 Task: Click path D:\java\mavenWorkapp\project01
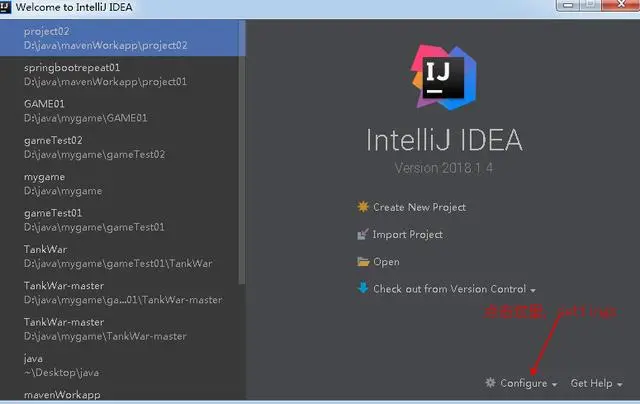[105, 82]
